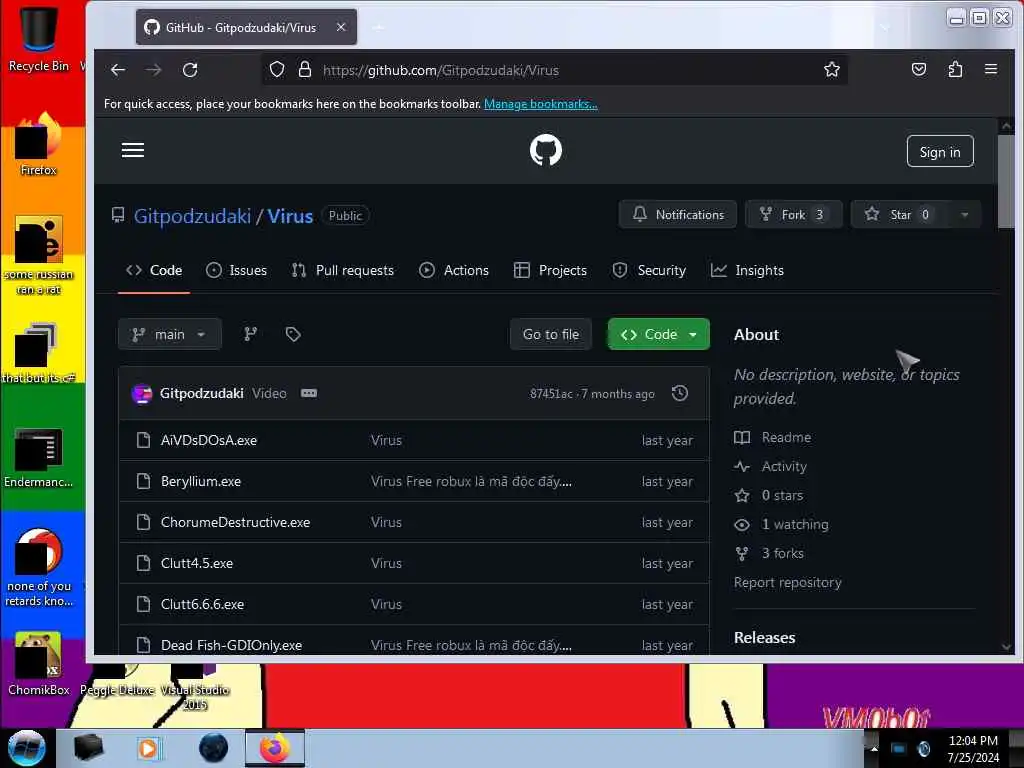View site security via the padlock icon
1024x768 pixels.
(x=304, y=69)
